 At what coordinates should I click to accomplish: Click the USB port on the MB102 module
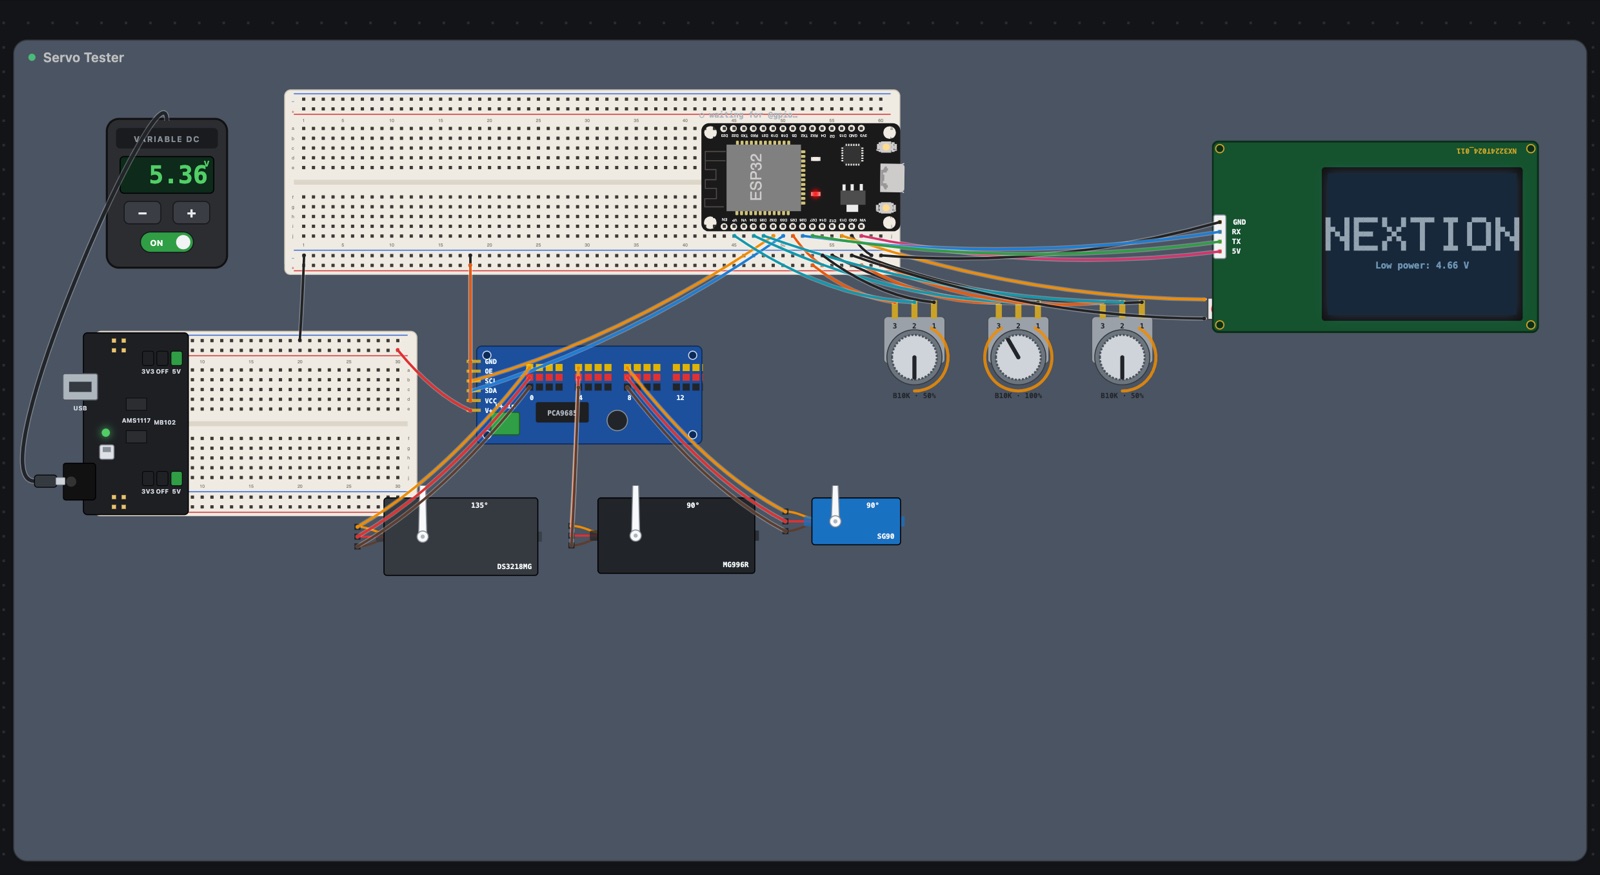(80, 386)
